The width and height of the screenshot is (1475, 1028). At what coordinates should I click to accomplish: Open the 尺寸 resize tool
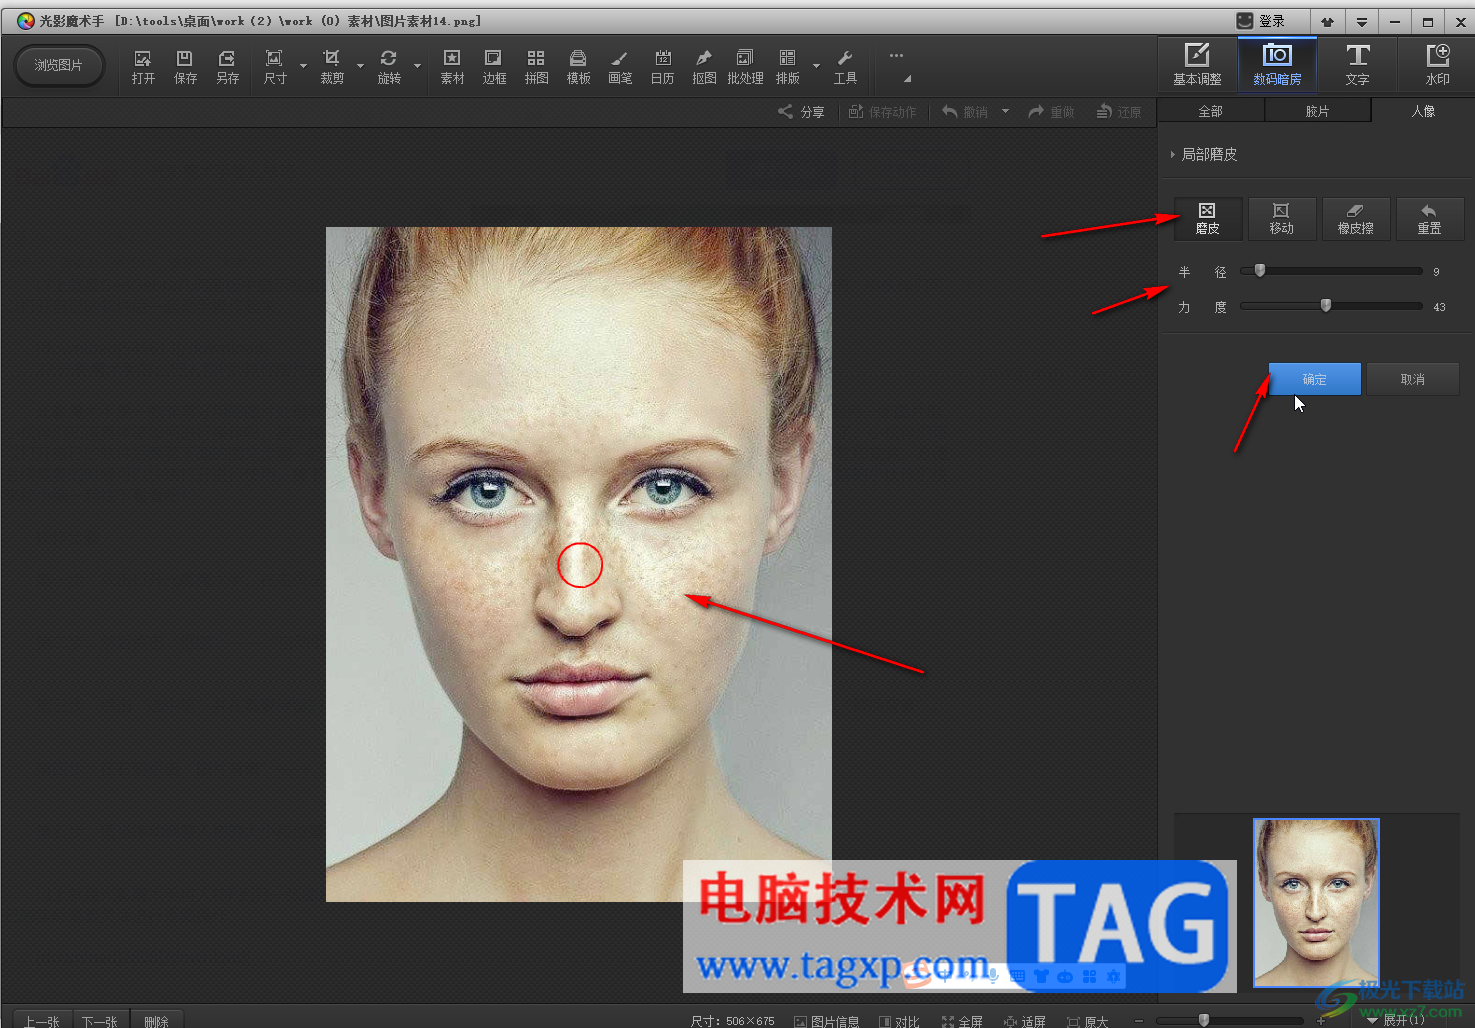point(275,66)
